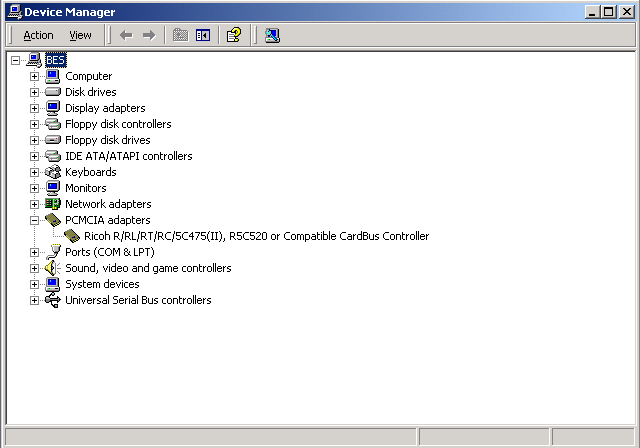Click the Ports (COM & LPT) icon

tap(53, 252)
